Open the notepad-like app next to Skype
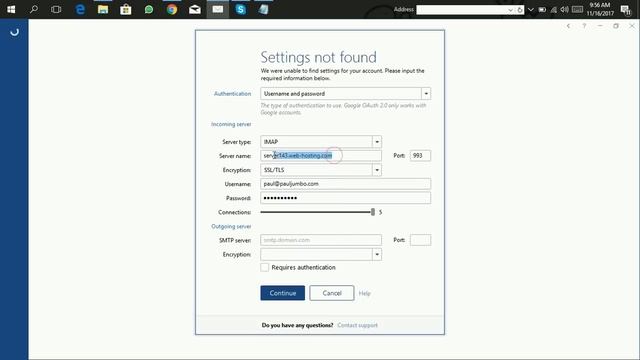Viewport: 640px width, 360px height. coord(264,9)
